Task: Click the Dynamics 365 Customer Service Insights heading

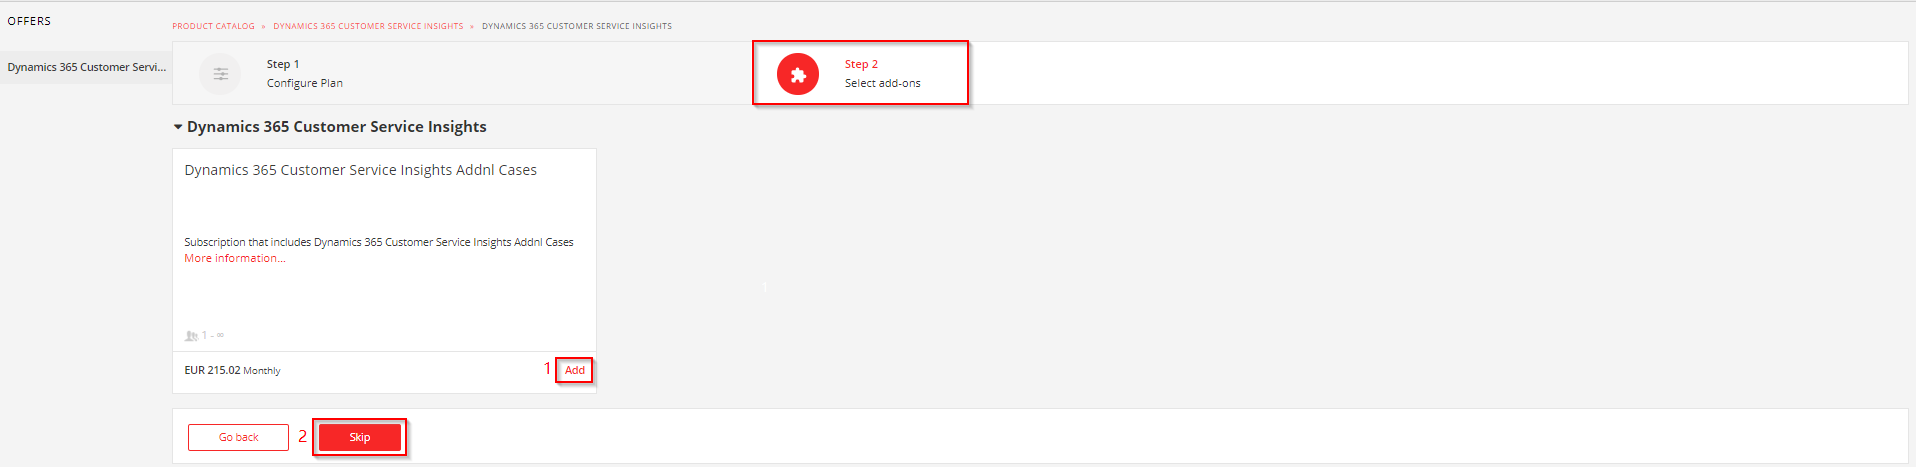Action: pyautogui.click(x=336, y=127)
